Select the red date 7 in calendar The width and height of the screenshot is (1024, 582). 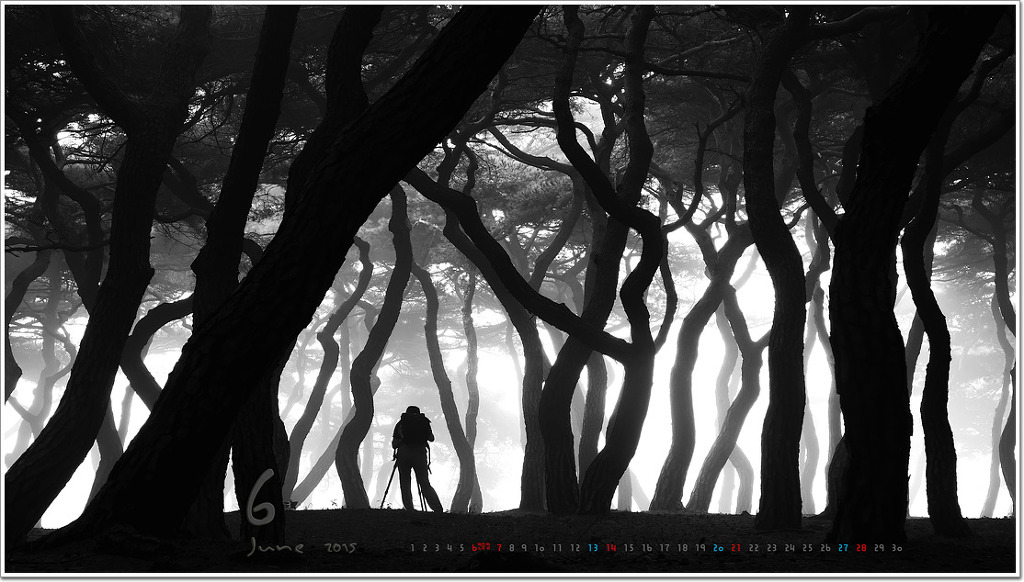click(500, 548)
